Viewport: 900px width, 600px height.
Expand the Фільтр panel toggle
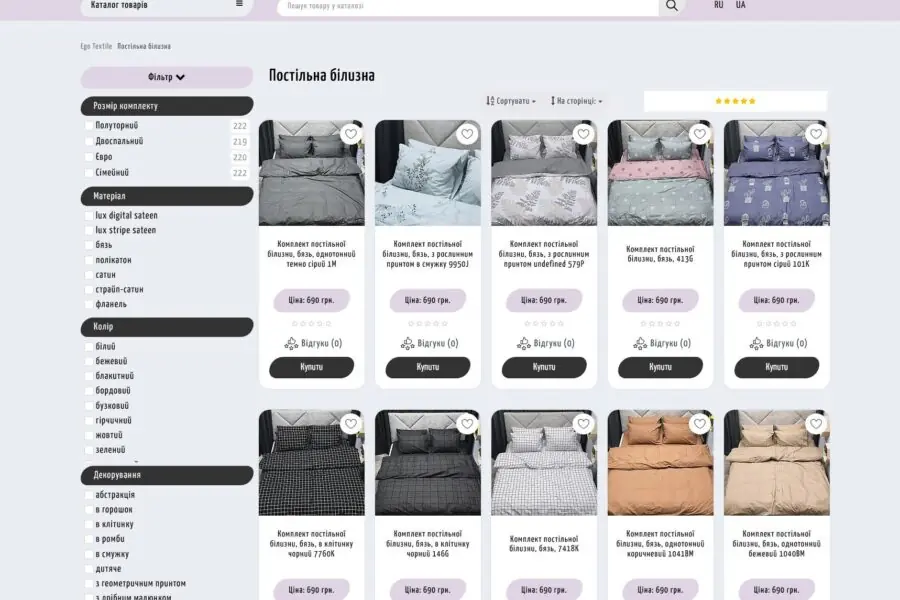166,77
